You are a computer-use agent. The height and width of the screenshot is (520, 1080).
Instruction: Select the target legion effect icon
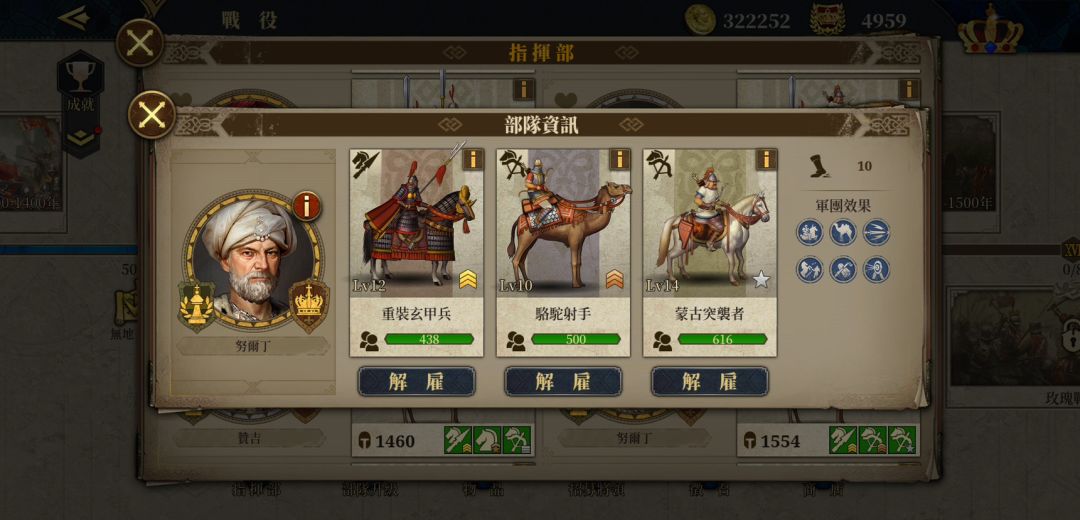click(x=876, y=269)
